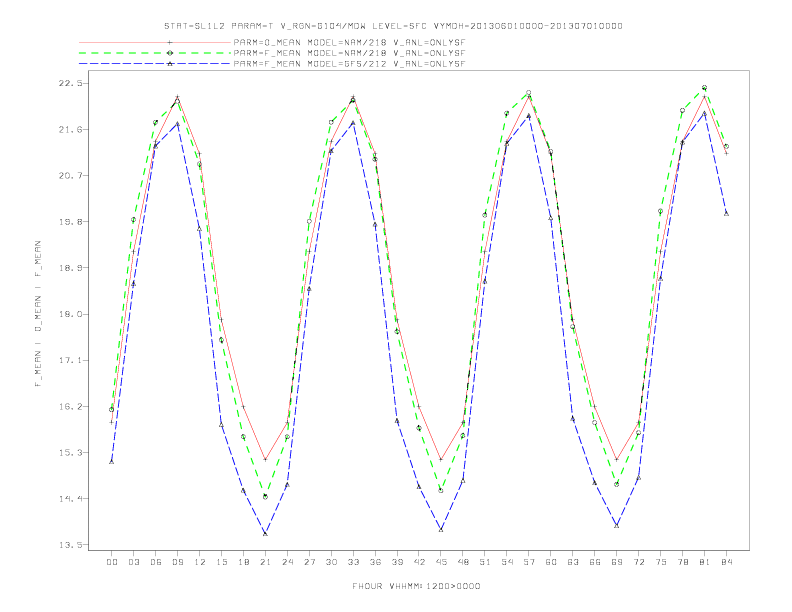
Task: Click the blue dashed legend line sample
Action: click(x=155, y=64)
